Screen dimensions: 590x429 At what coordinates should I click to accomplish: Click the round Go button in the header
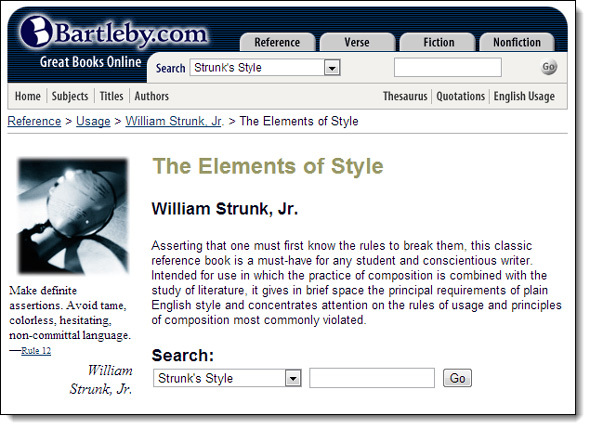pyautogui.click(x=549, y=67)
